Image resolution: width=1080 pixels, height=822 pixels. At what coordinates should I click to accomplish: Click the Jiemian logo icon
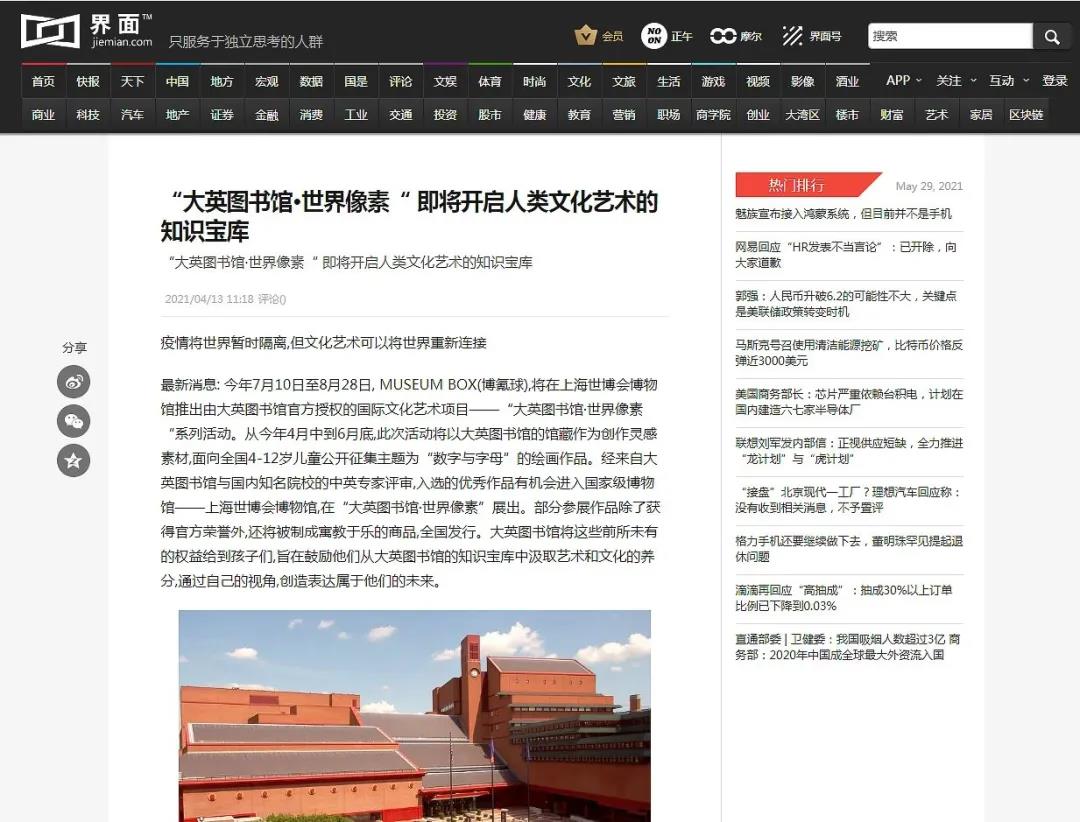(50, 32)
